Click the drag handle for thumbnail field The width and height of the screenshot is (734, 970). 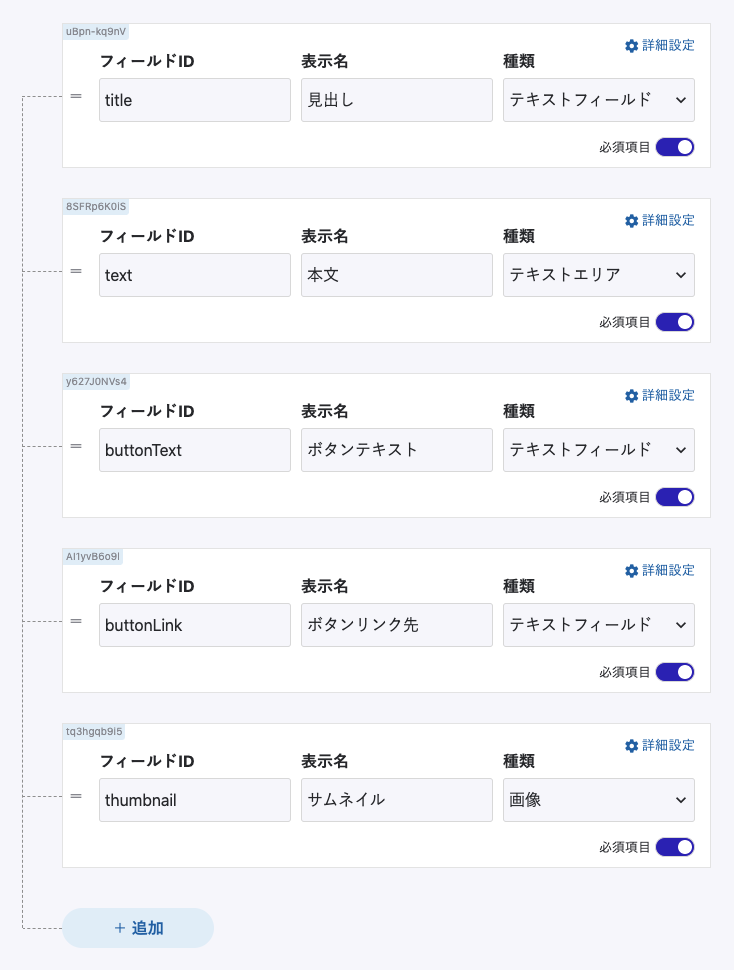76,796
